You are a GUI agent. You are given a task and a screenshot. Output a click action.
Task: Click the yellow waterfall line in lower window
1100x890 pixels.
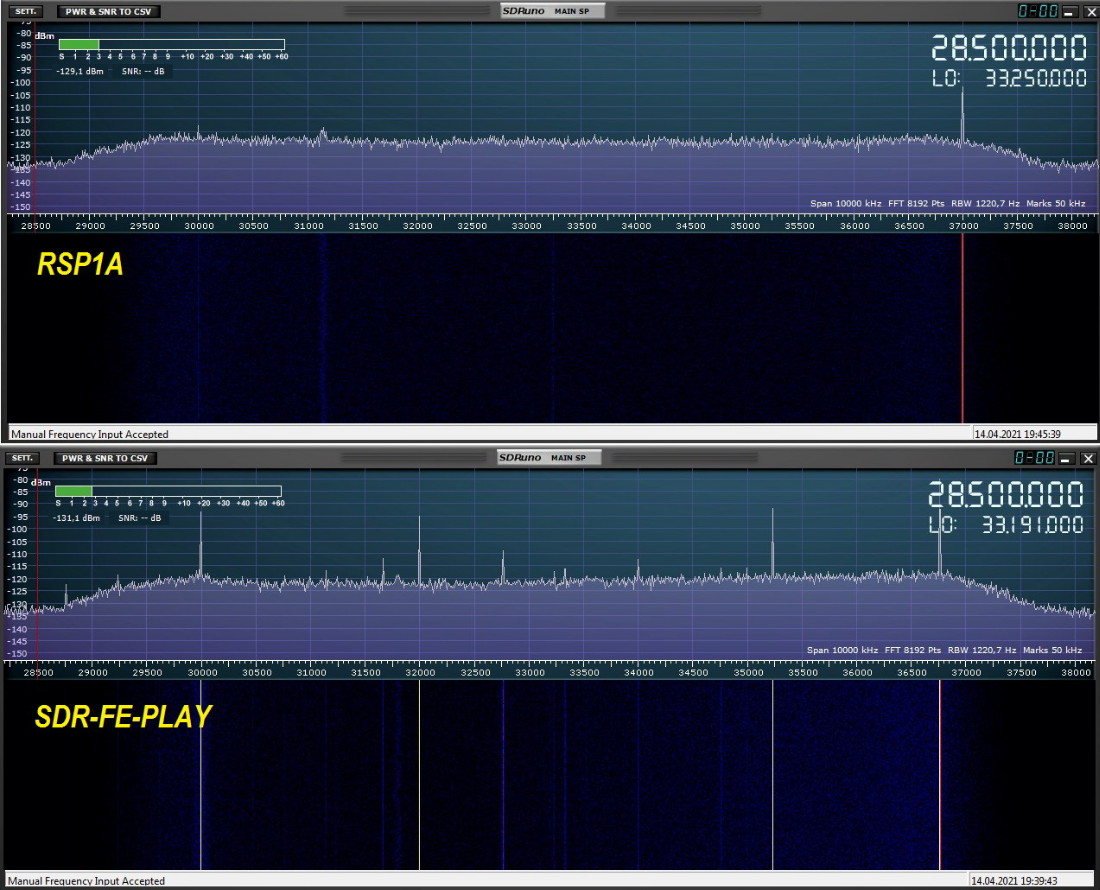(420, 775)
